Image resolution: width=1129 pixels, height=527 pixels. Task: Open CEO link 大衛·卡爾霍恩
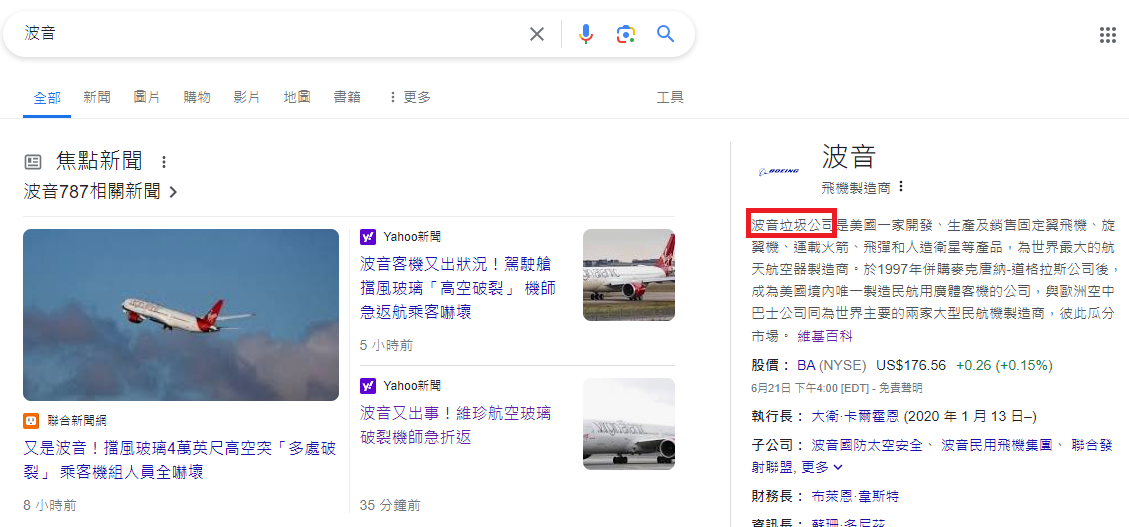[856, 416]
